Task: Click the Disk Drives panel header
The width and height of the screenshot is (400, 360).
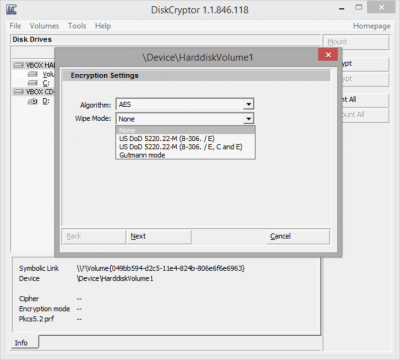Action: tap(165, 40)
